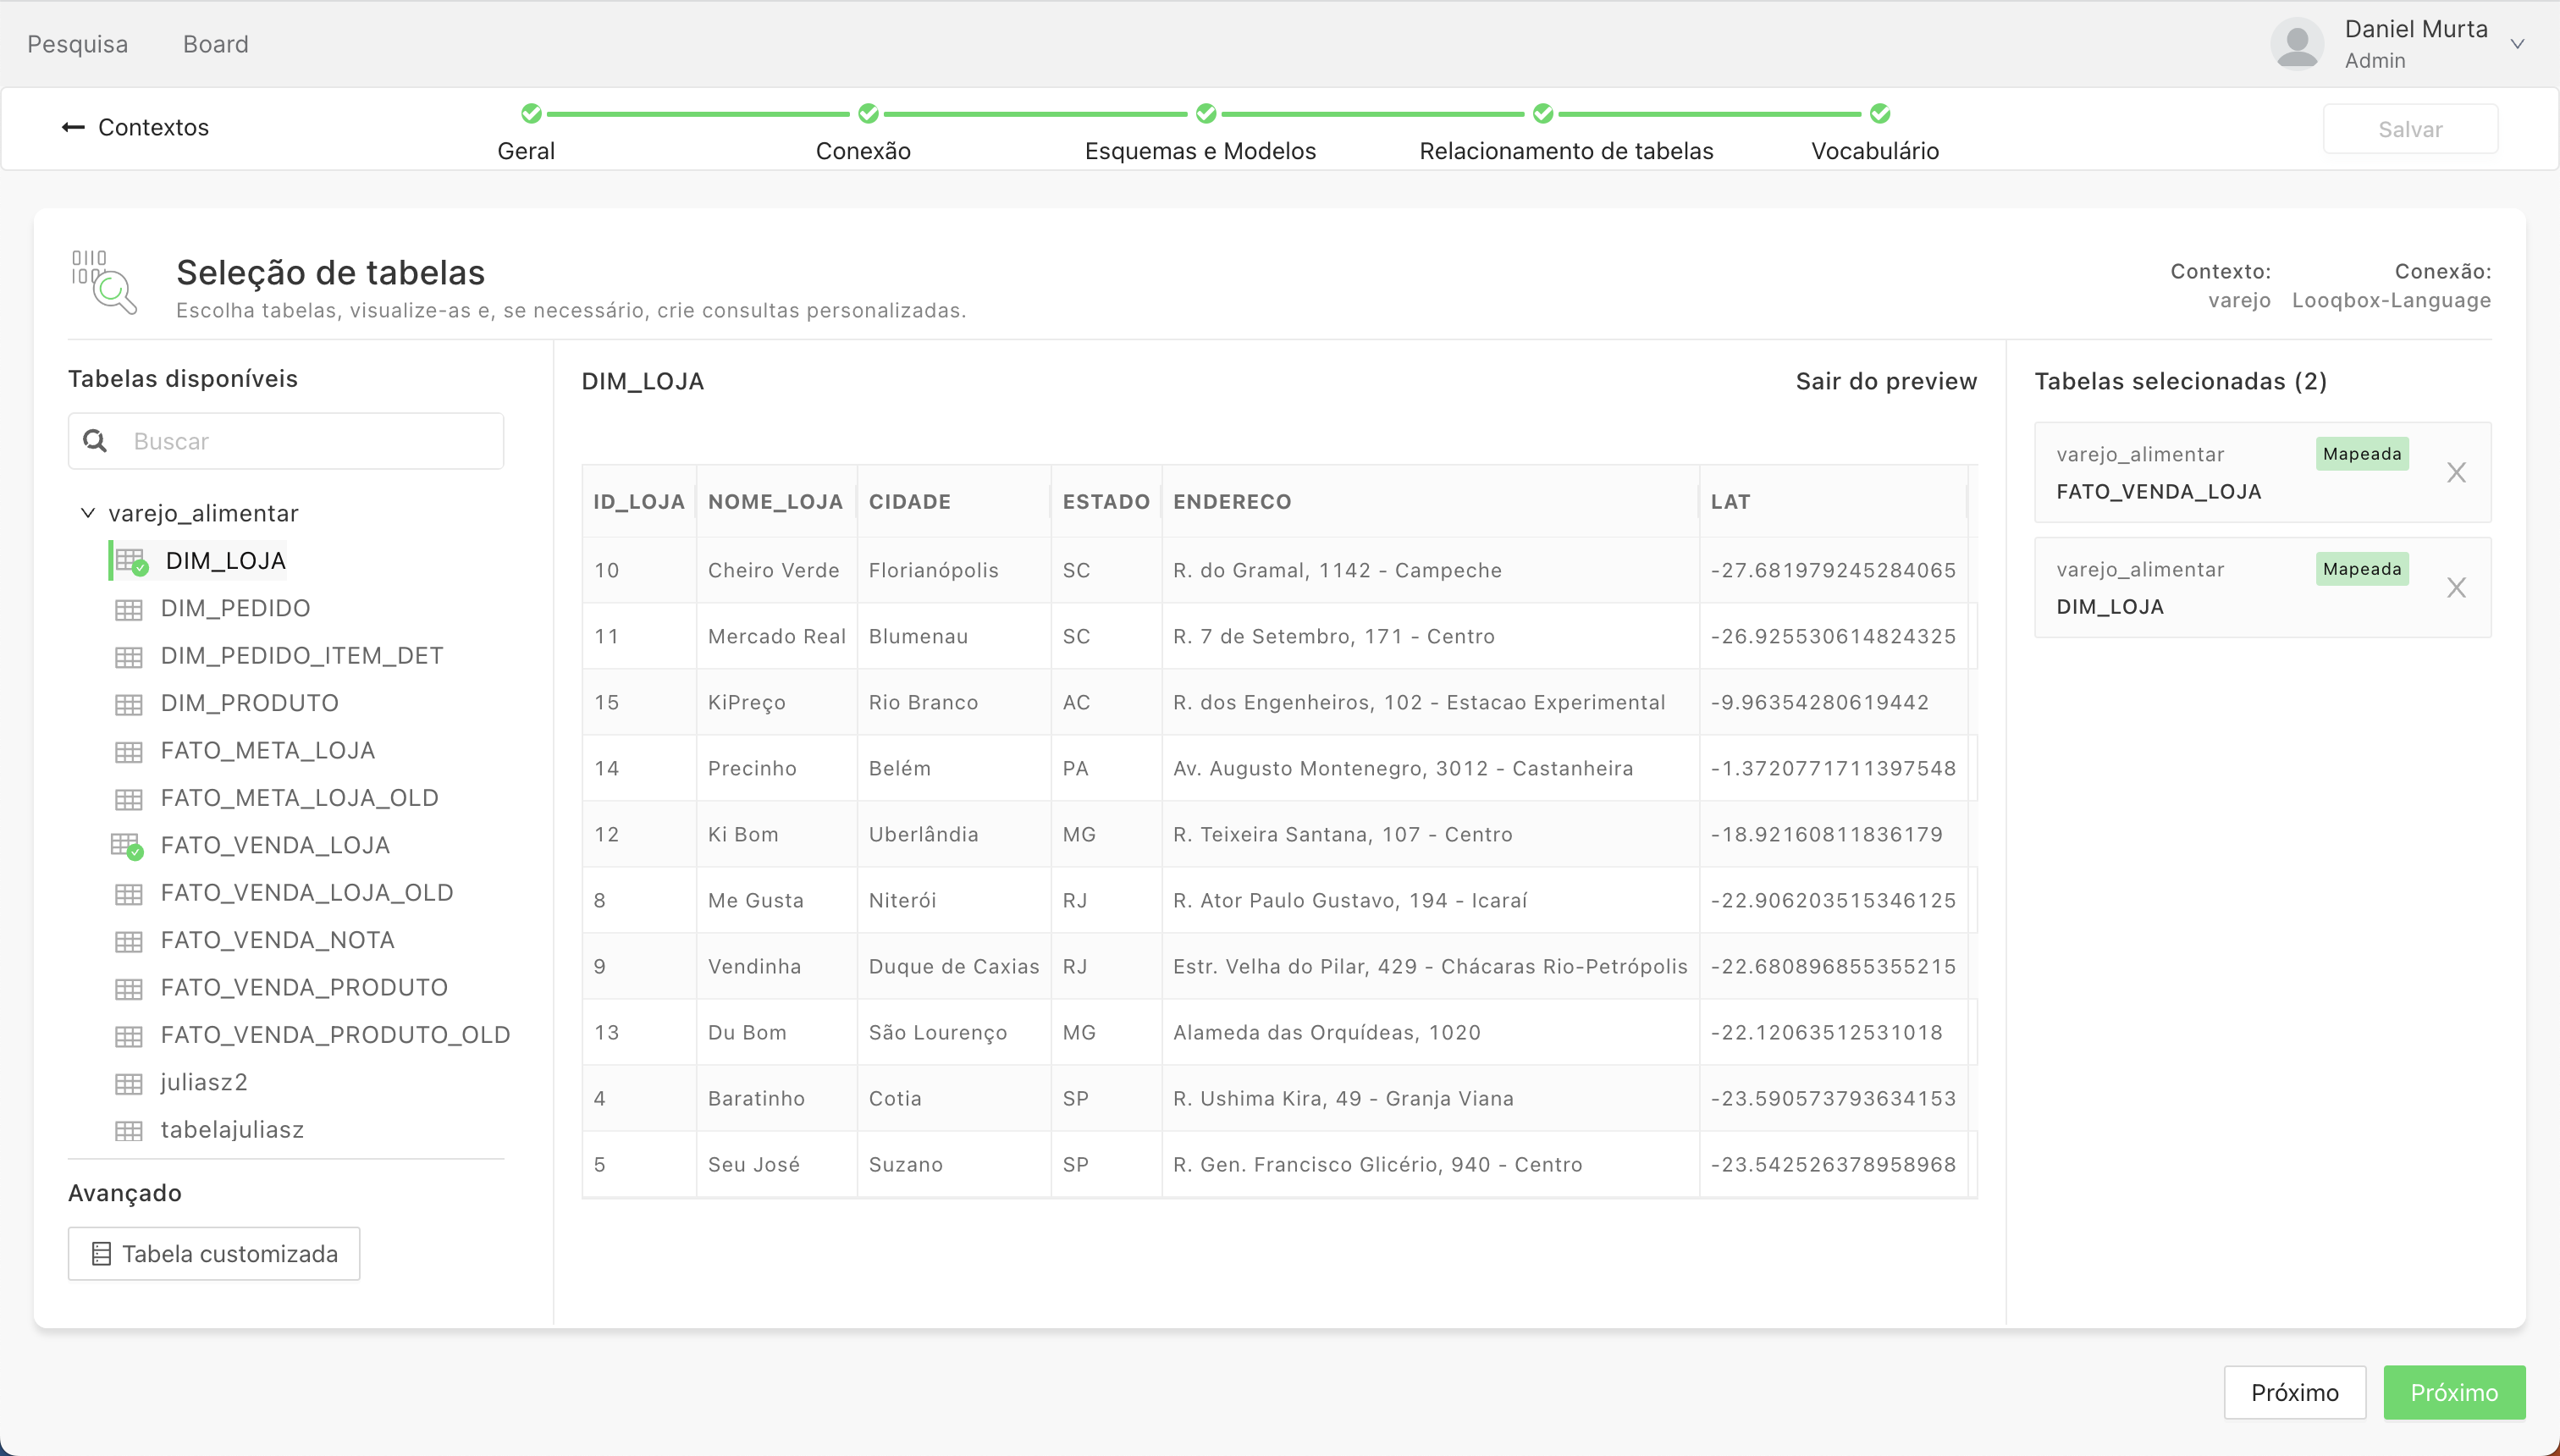Image resolution: width=2560 pixels, height=1456 pixels.
Task: Click the user avatar icon
Action: point(2296,44)
